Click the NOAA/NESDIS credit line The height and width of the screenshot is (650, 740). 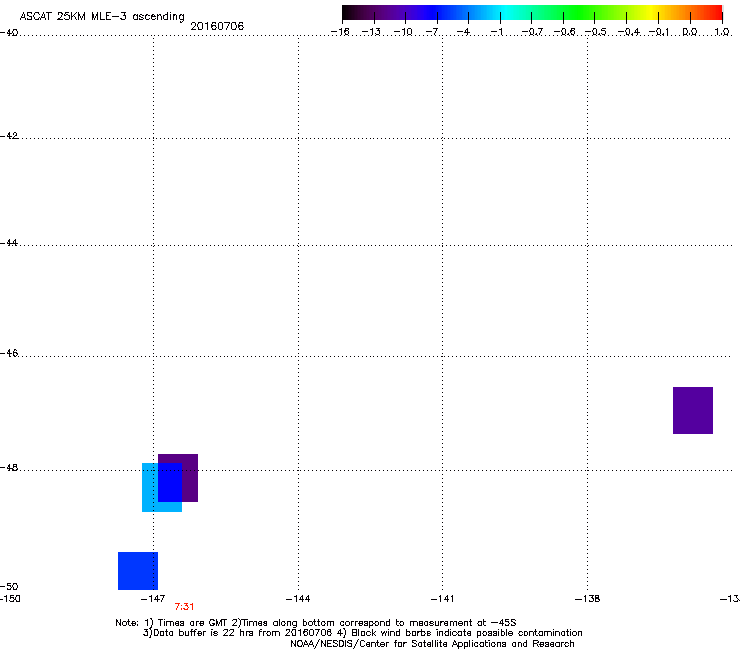click(x=432, y=644)
